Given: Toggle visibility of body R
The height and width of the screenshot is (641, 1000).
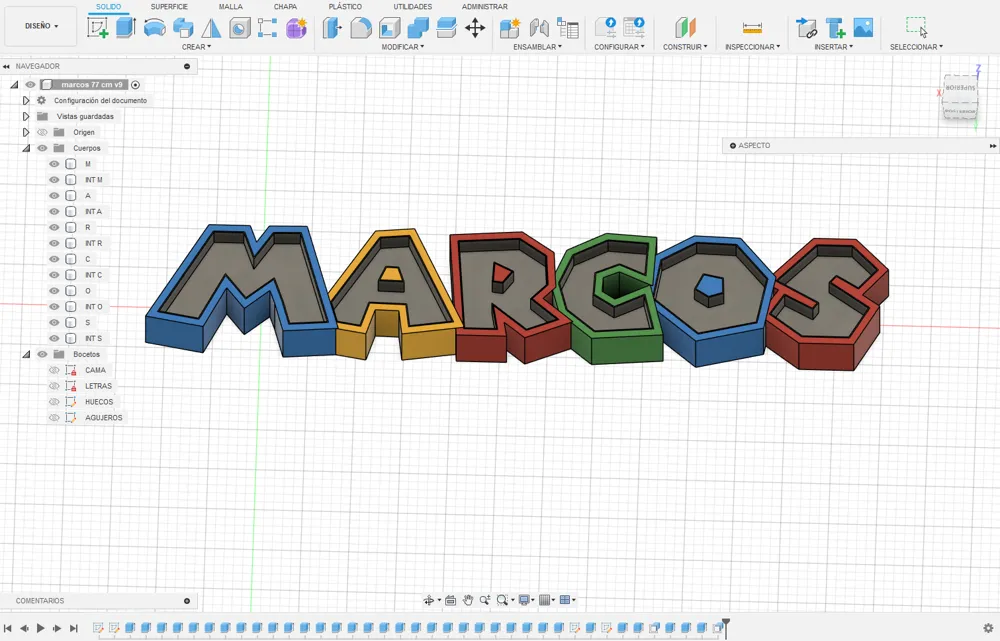Looking at the screenshot, I should pyautogui.click(x=54, y=228).
